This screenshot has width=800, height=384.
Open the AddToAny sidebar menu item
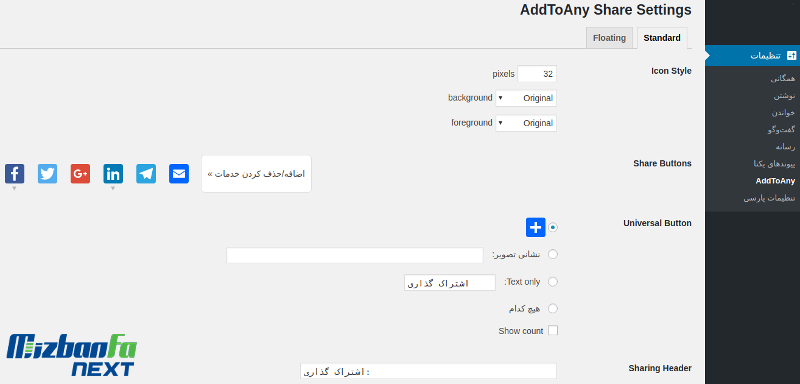pos(775,181)
